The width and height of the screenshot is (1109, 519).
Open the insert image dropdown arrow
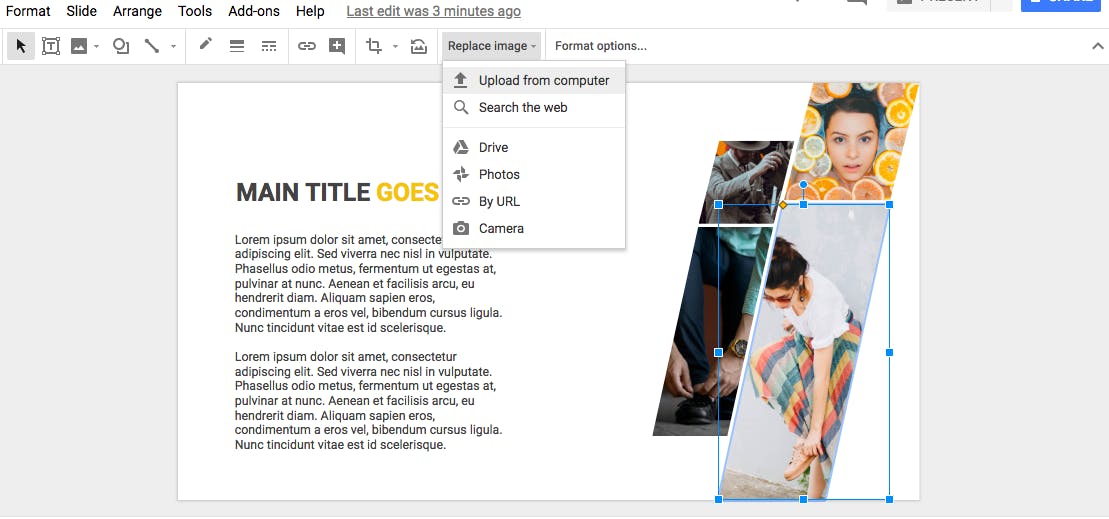97,47
